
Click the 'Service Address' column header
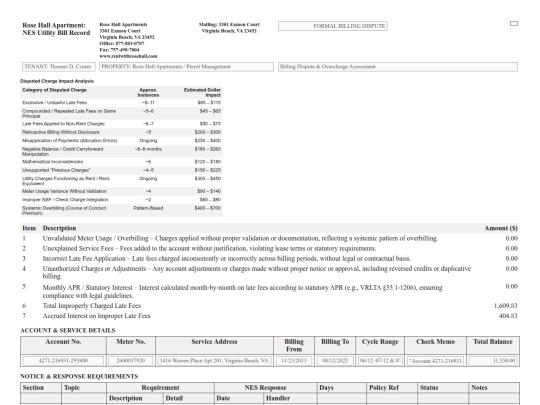[214, 342]
